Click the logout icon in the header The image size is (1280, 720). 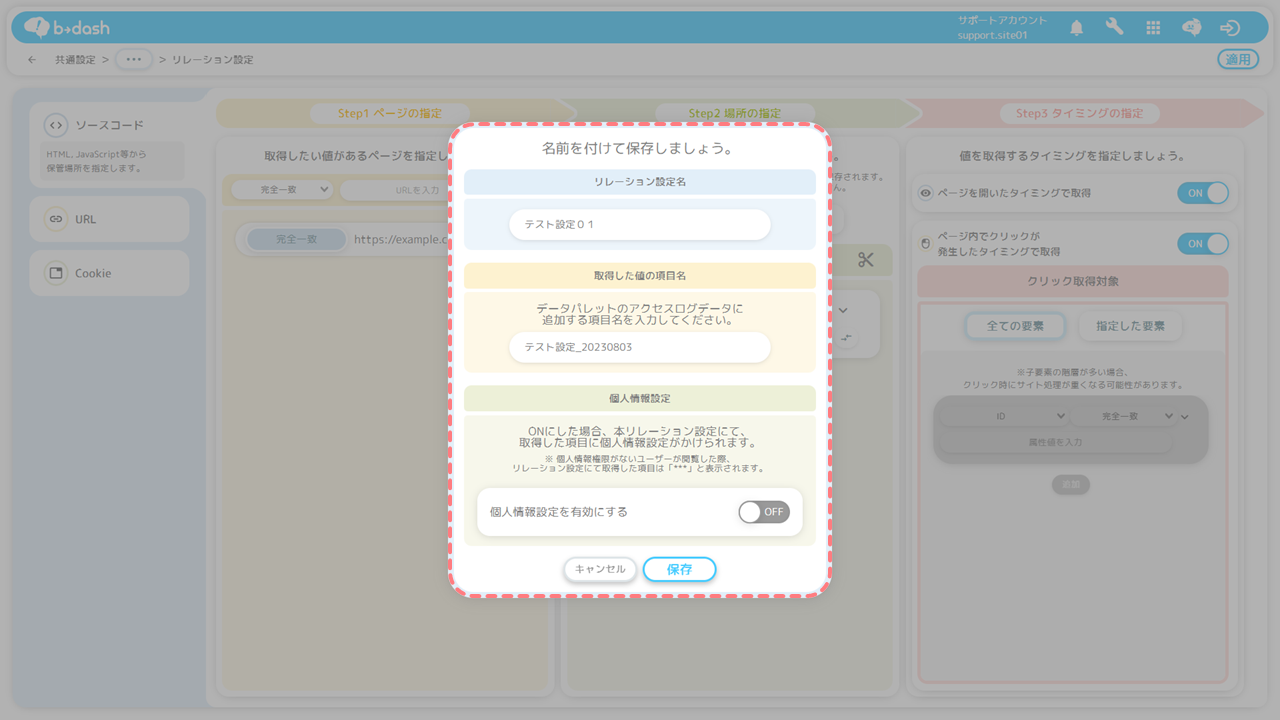(1230, 28)
